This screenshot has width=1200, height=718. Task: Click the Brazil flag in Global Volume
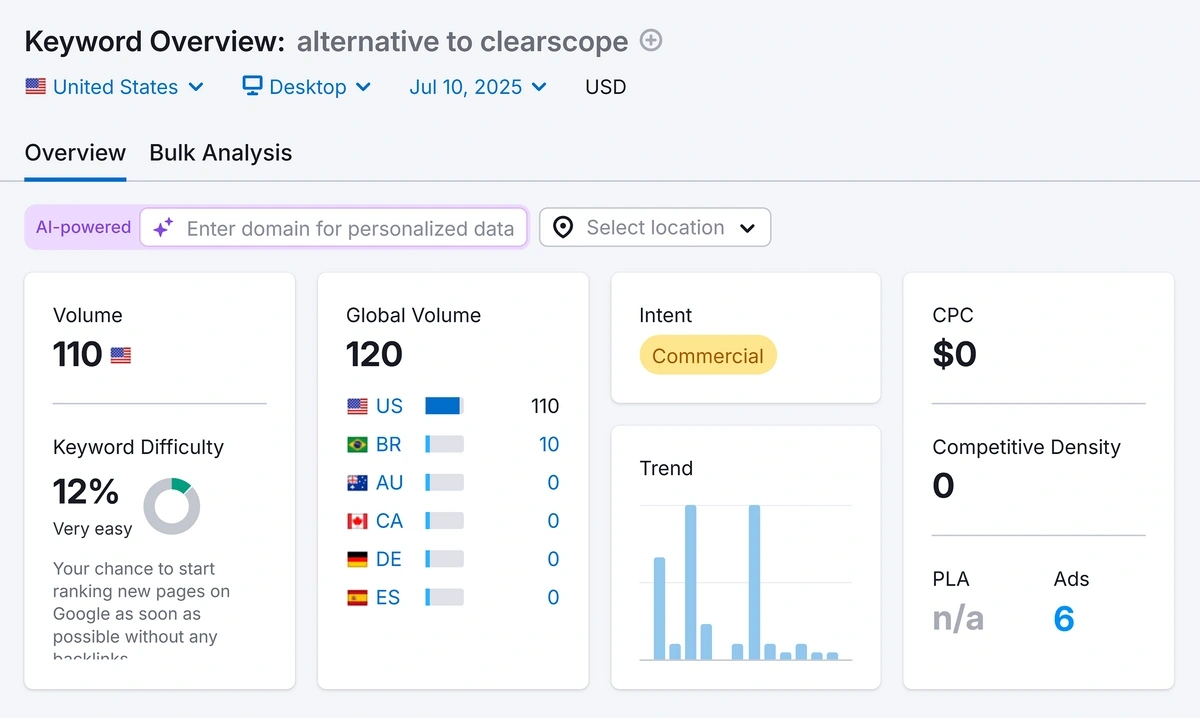pos(357,444)
